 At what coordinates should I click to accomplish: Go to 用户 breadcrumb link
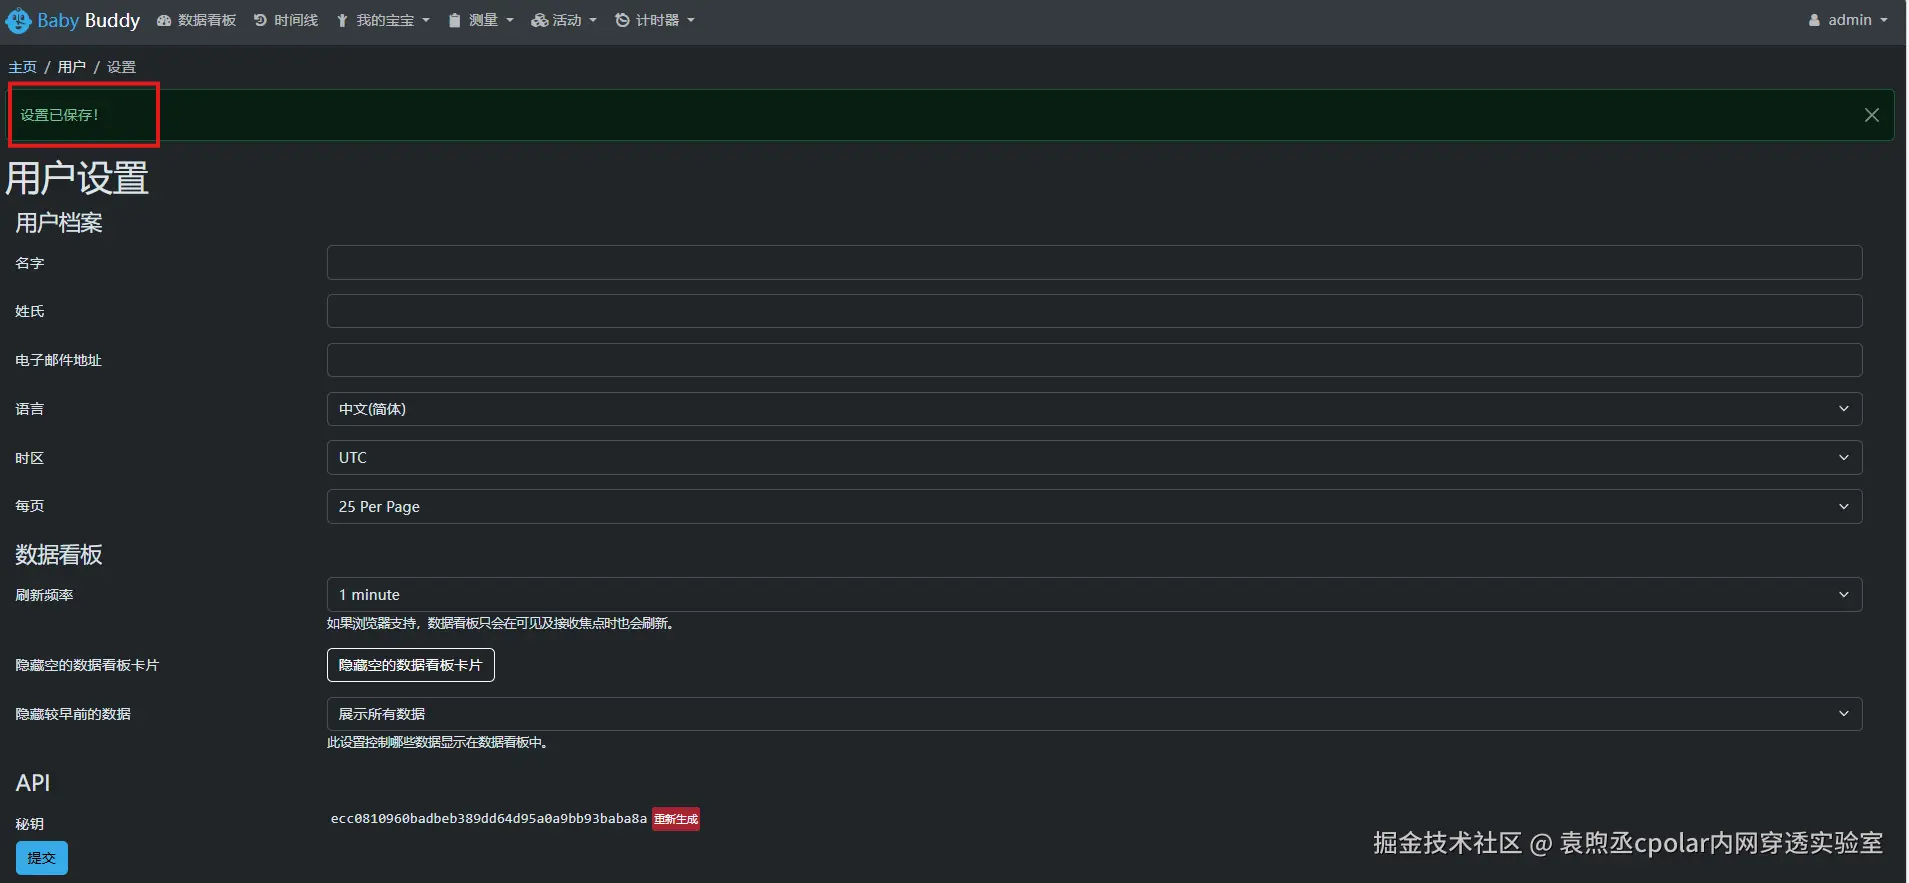click(x=72, y=67)
